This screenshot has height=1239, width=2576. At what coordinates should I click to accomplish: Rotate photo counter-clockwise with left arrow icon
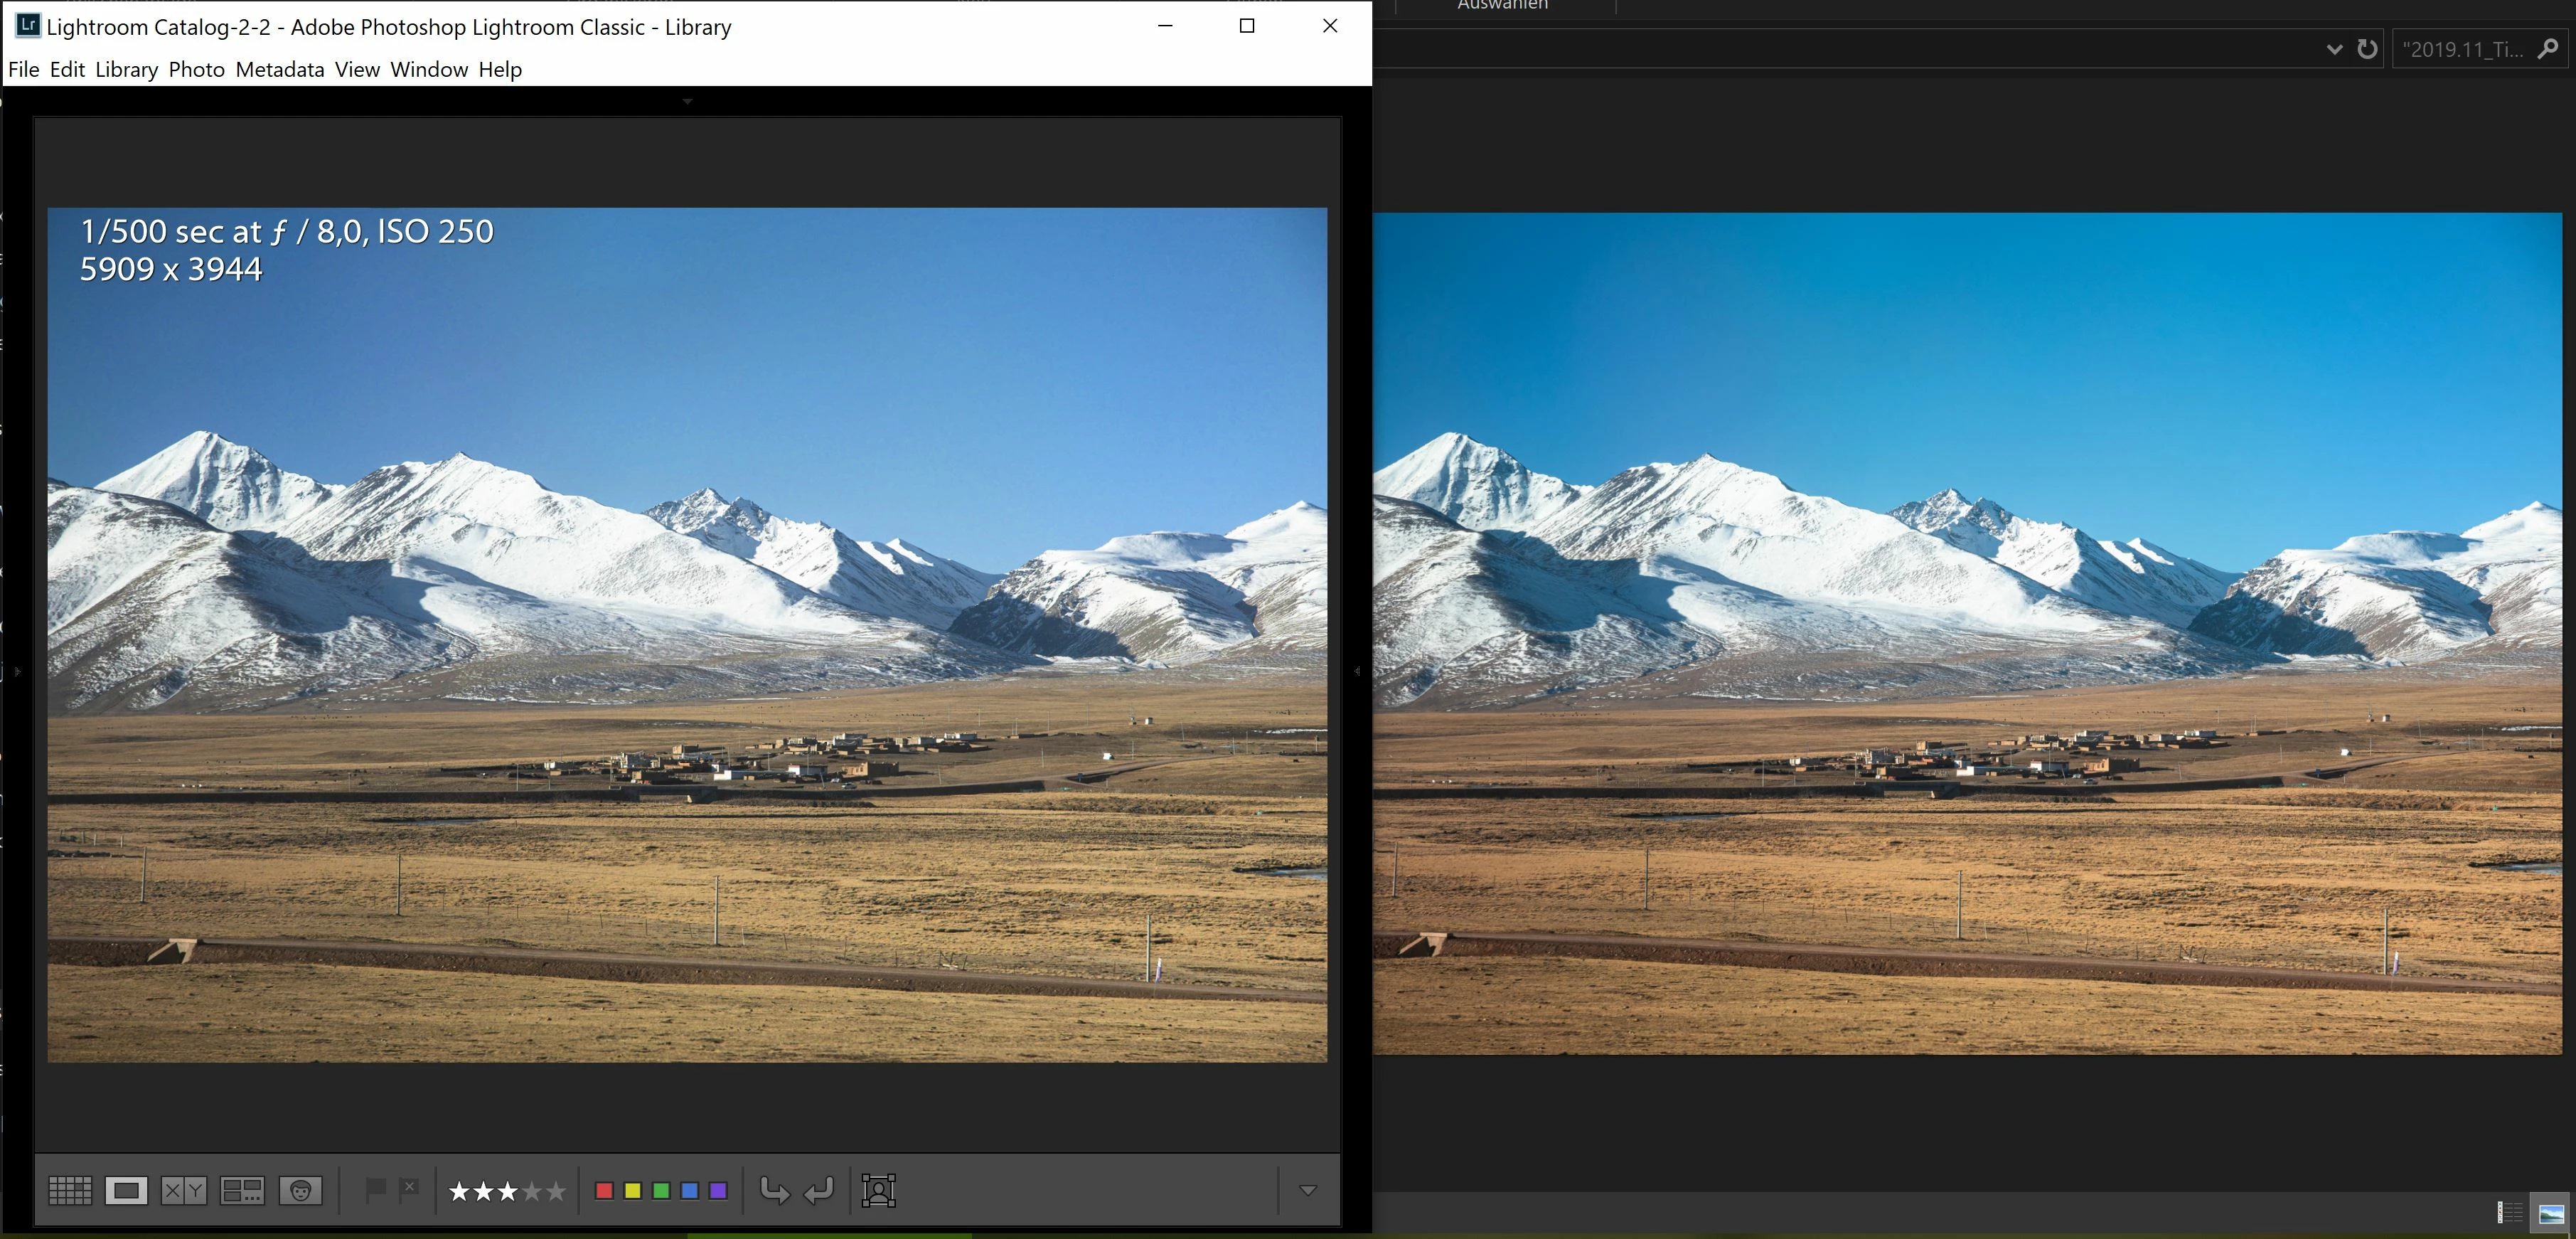774,1190
